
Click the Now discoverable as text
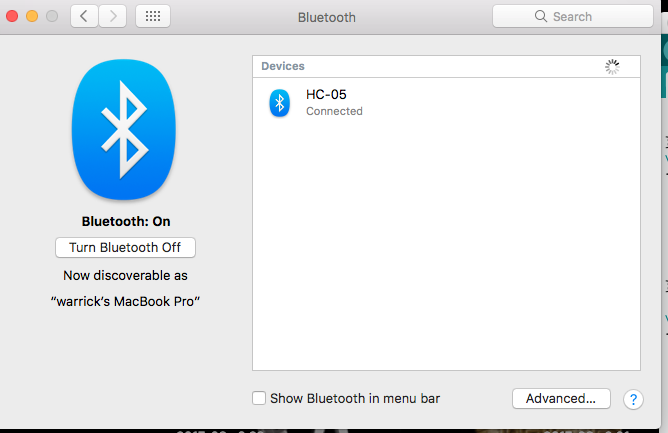click(125, 275)
